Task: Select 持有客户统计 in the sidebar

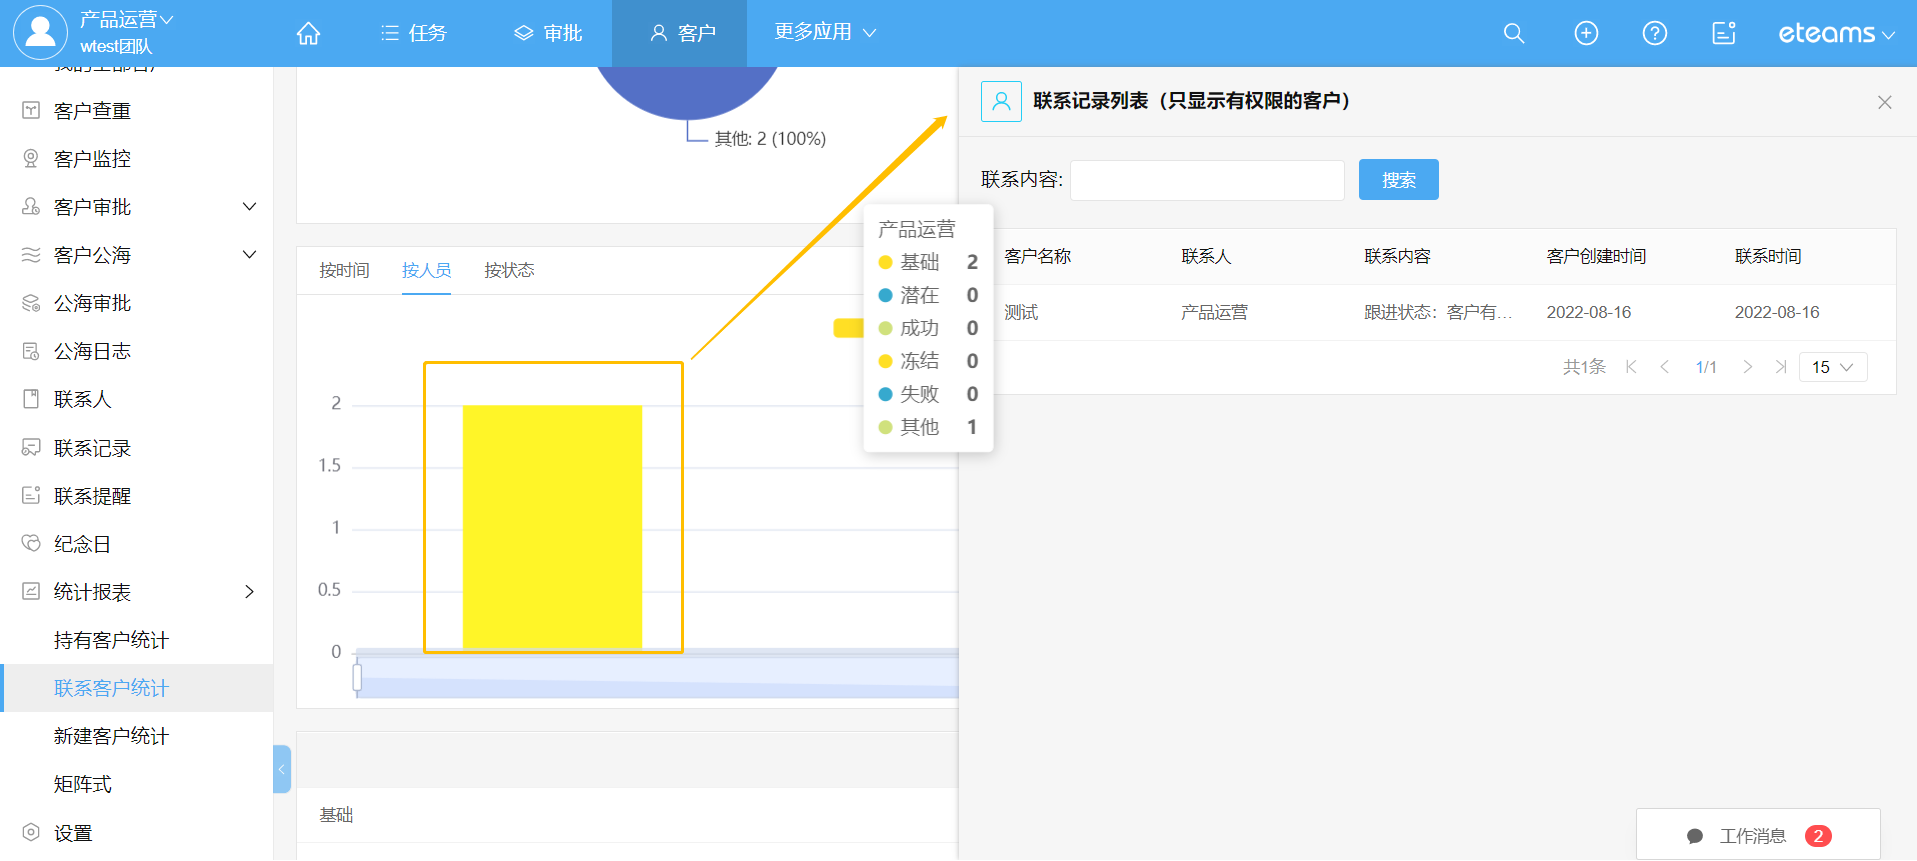Action: click(111, 640)
